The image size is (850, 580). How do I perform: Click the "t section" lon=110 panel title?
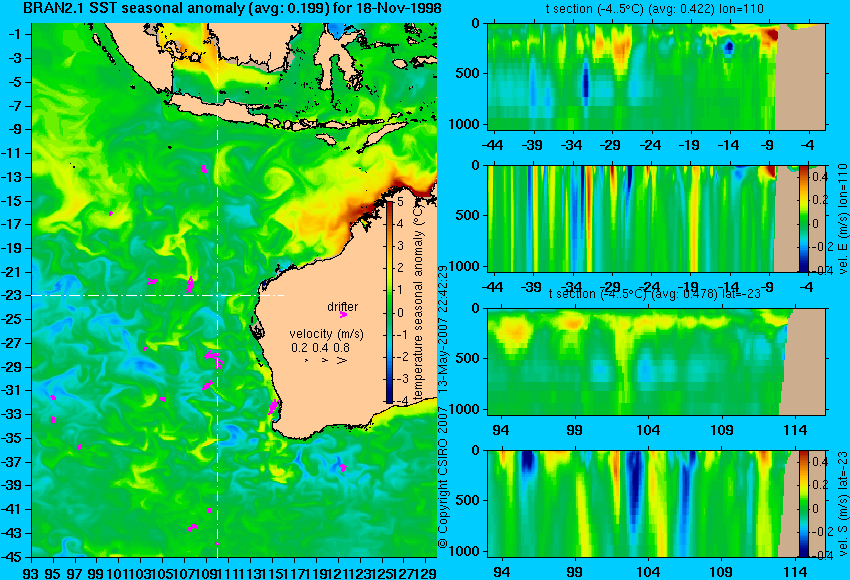pos(654,9)
